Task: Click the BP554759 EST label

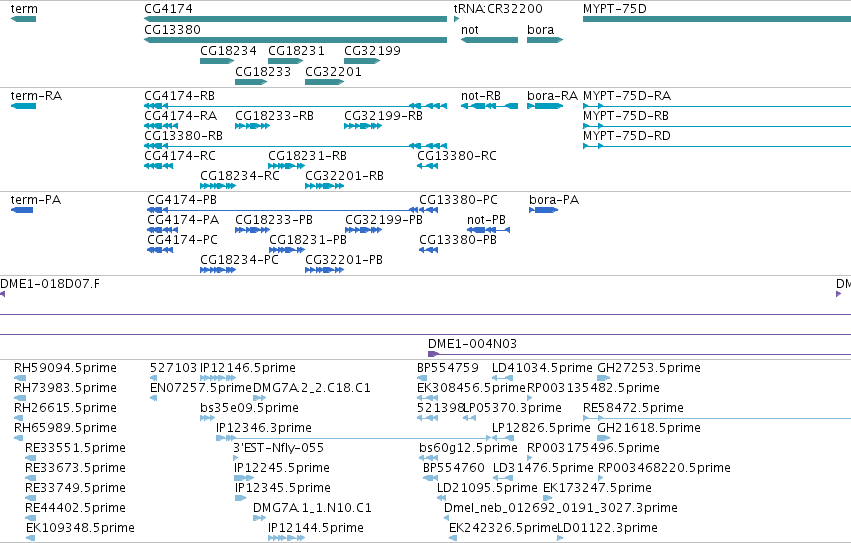Action: point(448,368)
